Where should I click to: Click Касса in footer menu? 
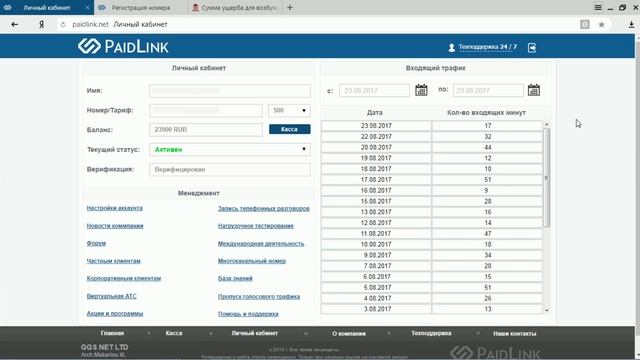pyautogui.click(x=174, y=333)
